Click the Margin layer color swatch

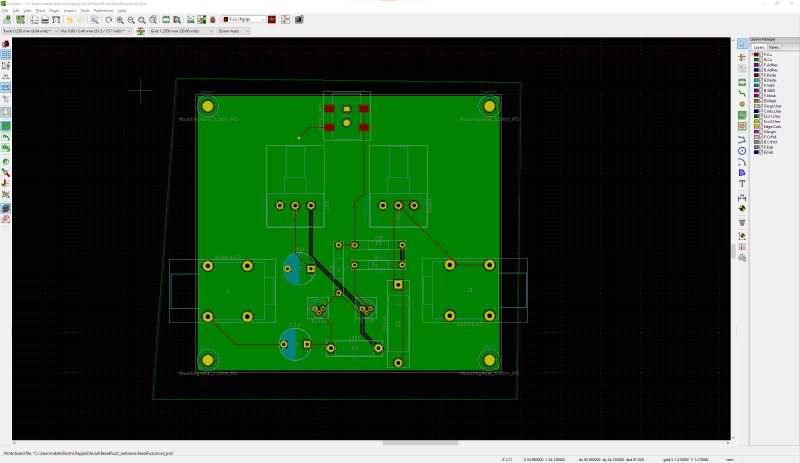(x=756, y=132)
